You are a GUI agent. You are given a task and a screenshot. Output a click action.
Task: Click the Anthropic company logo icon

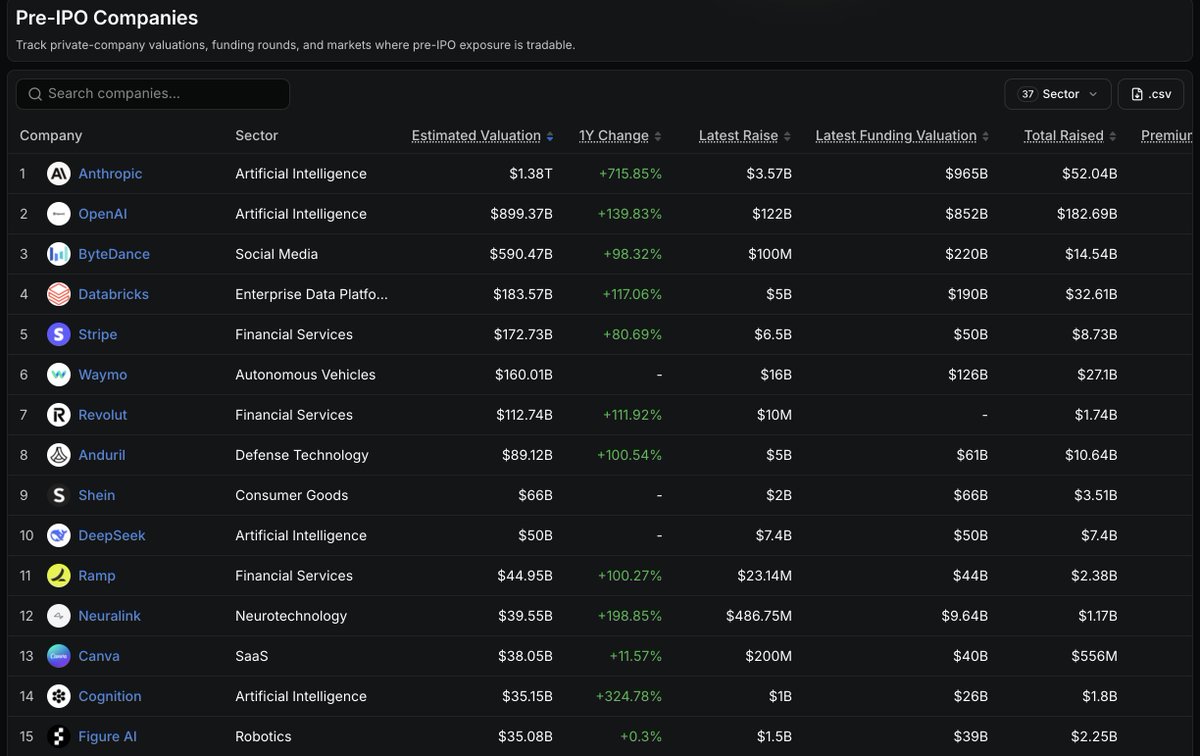(59, 174)
